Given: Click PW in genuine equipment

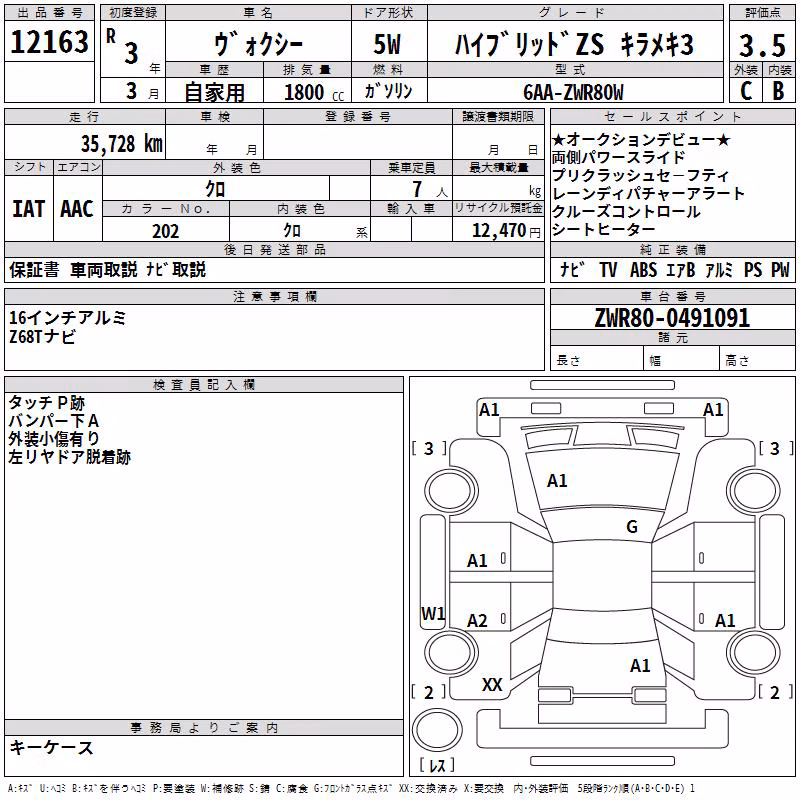Looking at the screenshot, I should pos(780,270).
